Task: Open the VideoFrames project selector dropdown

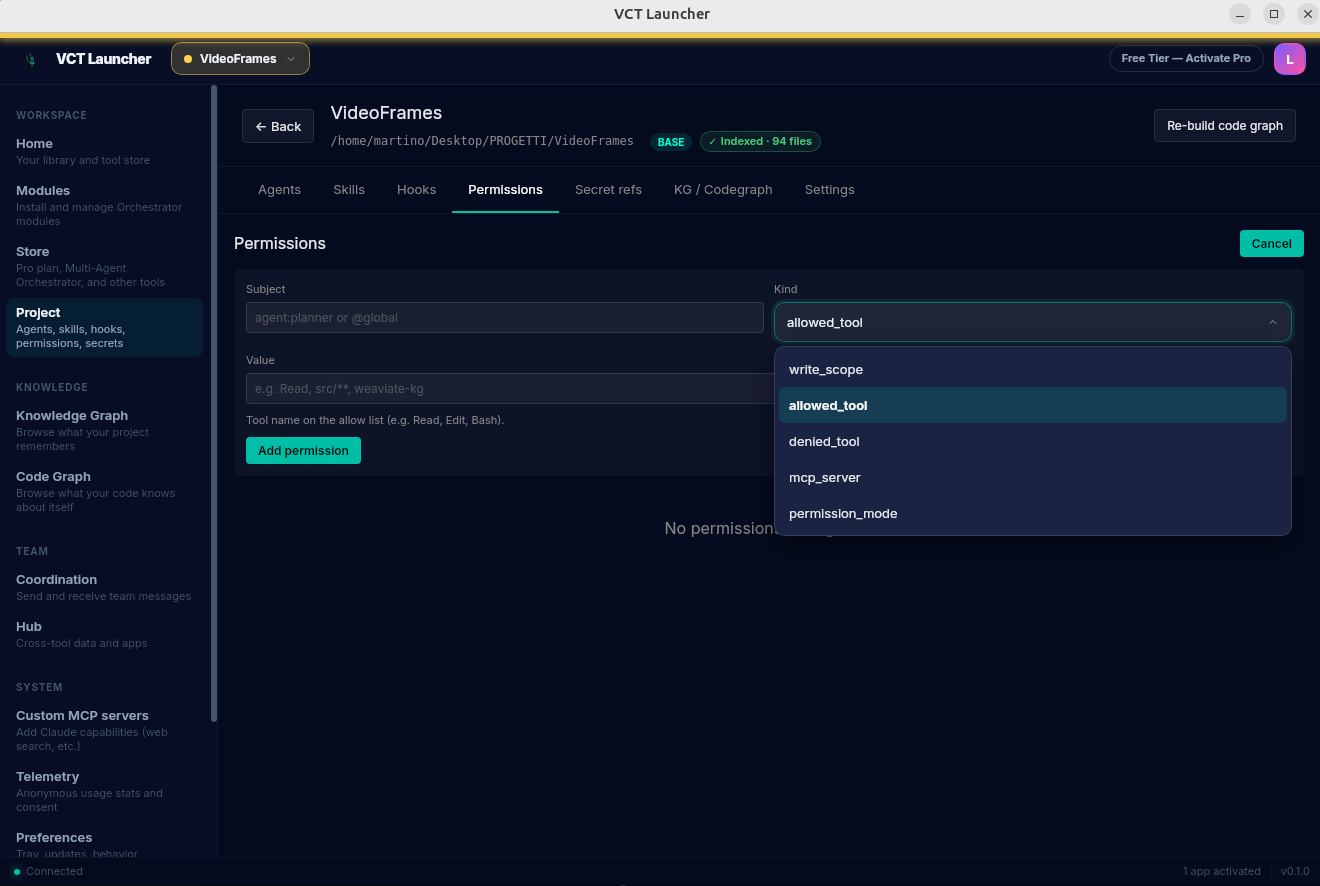Action: [x=240, y=59]
